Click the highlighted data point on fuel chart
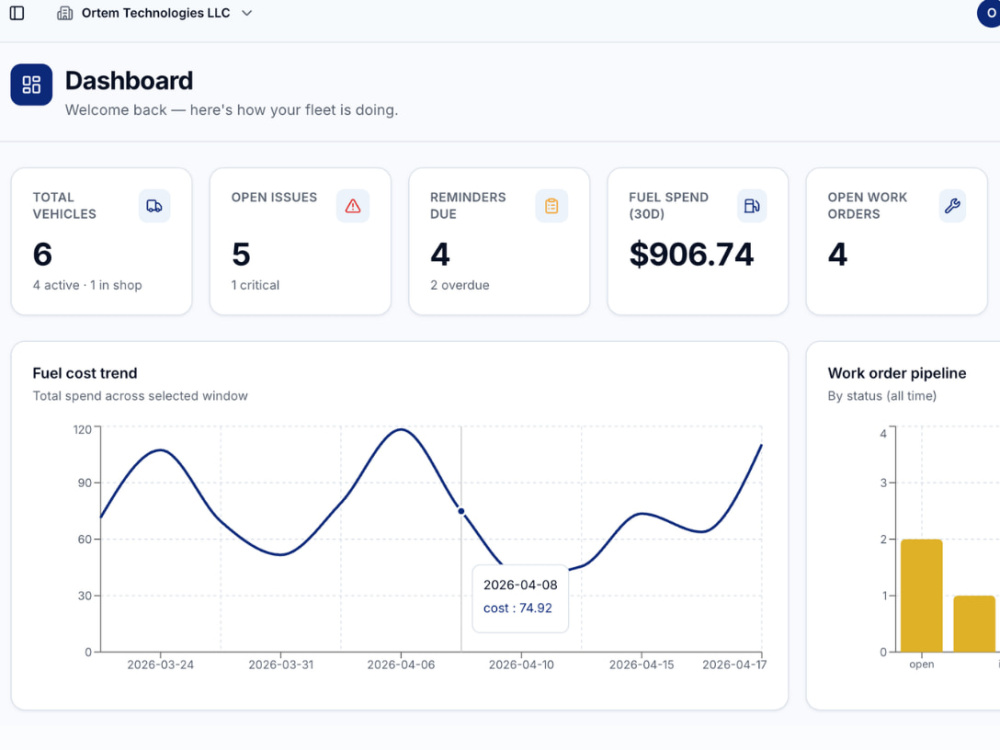Viewport: 1000px width, 750px height. (x=461, y=511)
